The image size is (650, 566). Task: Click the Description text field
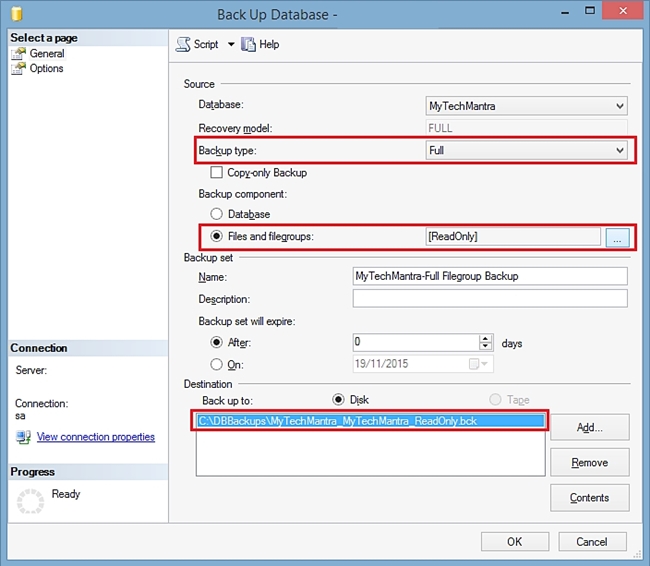point(490,299)
